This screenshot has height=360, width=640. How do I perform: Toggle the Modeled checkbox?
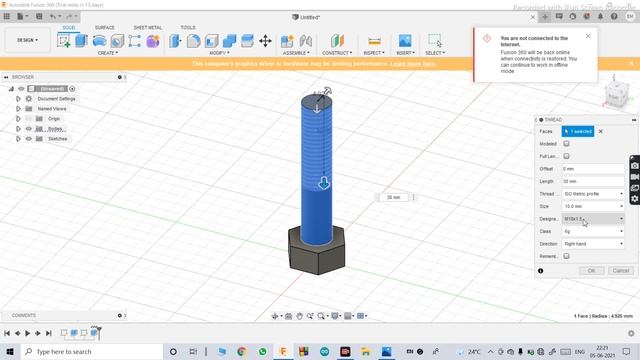(x=567, y=144)
